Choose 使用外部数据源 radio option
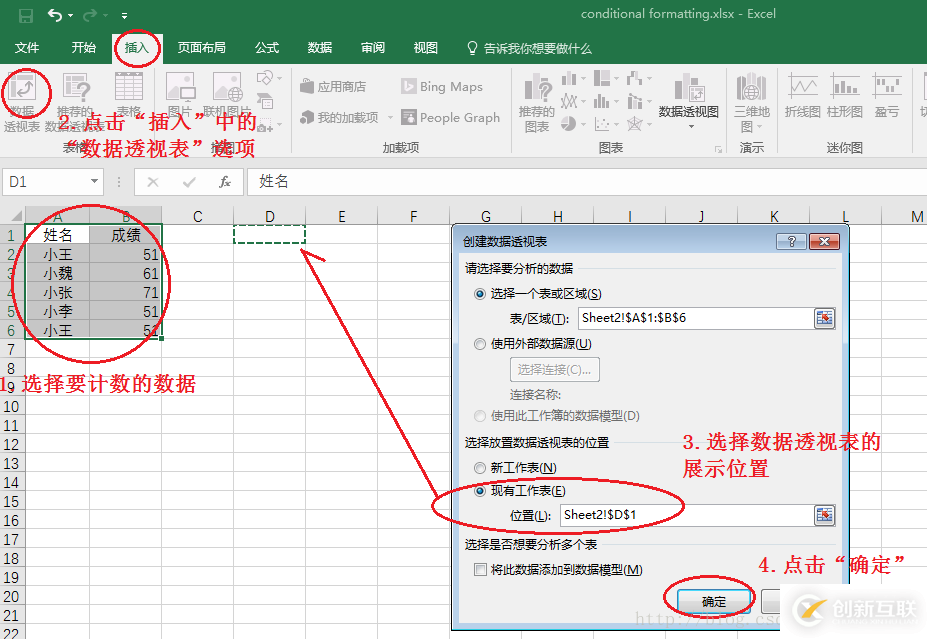The image size is (927, 639). point(480,343)
